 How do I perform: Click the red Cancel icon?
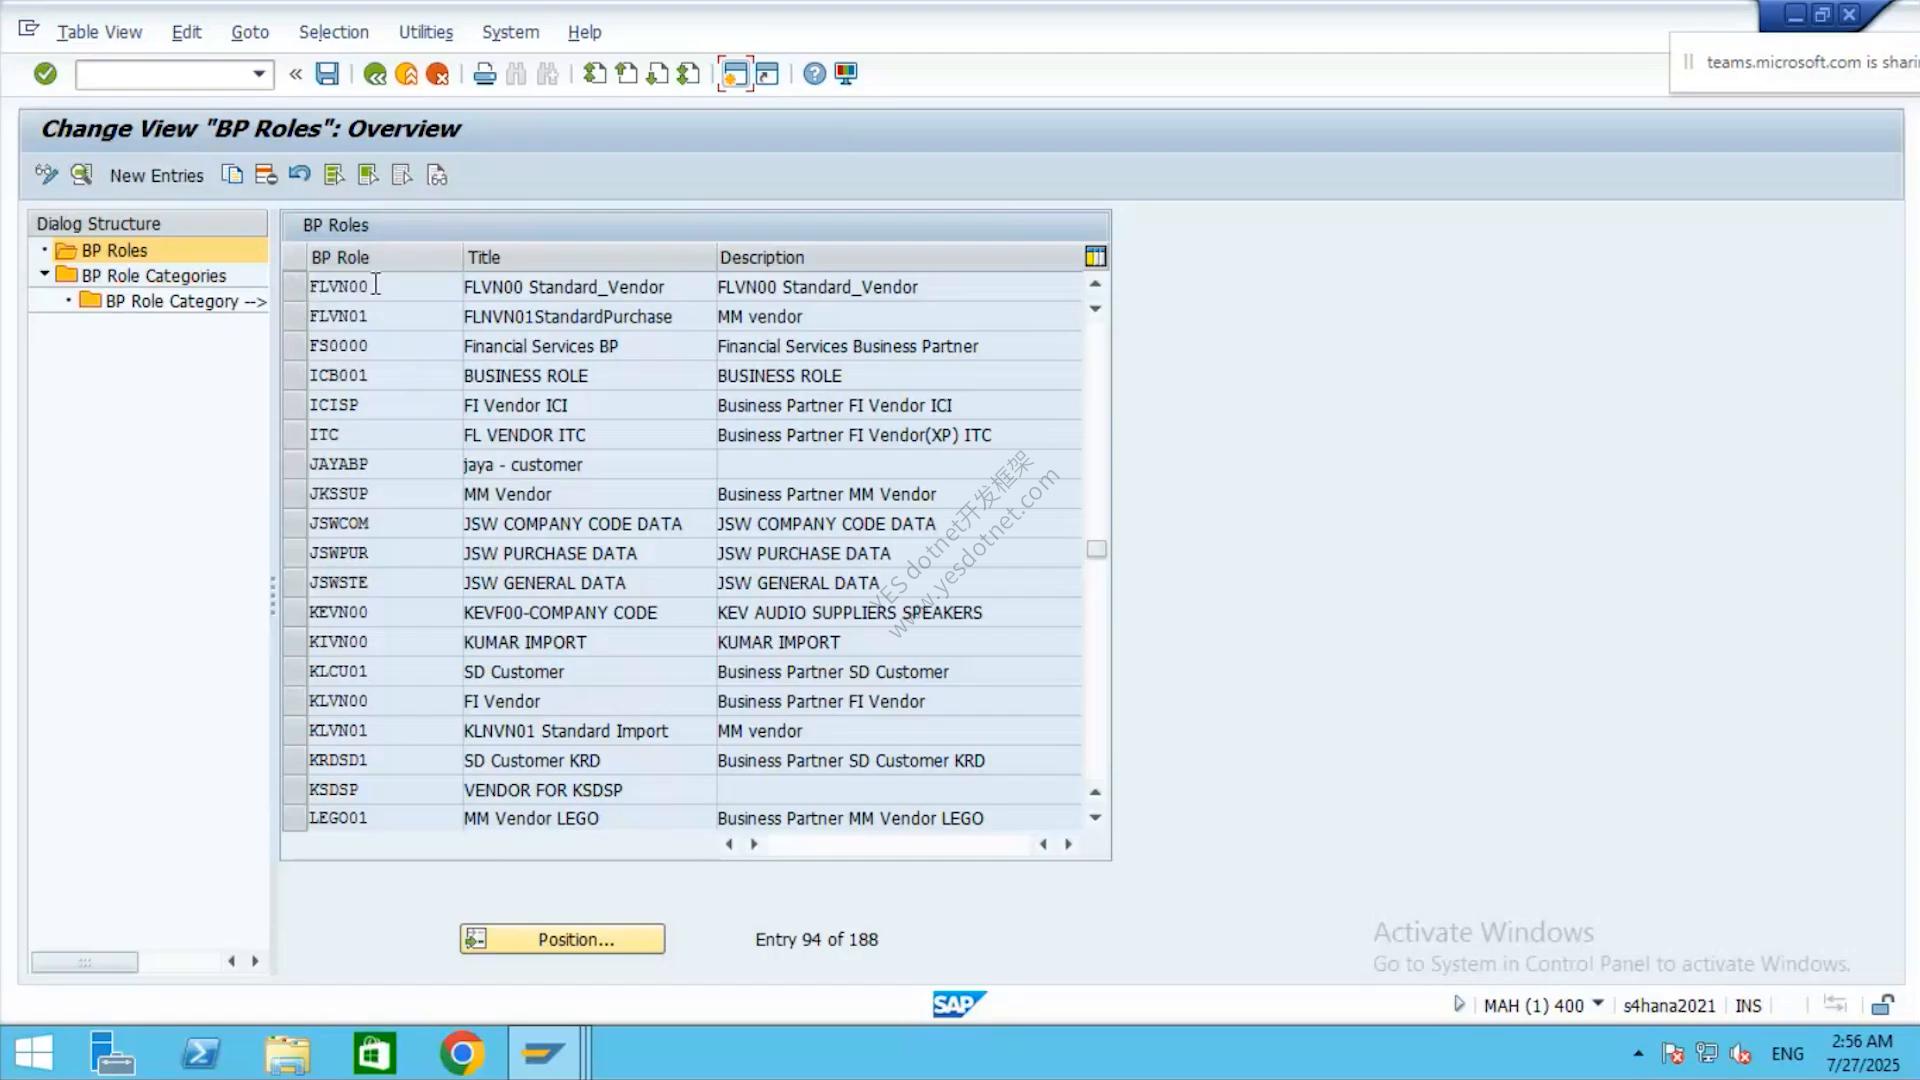click(437, 73)
